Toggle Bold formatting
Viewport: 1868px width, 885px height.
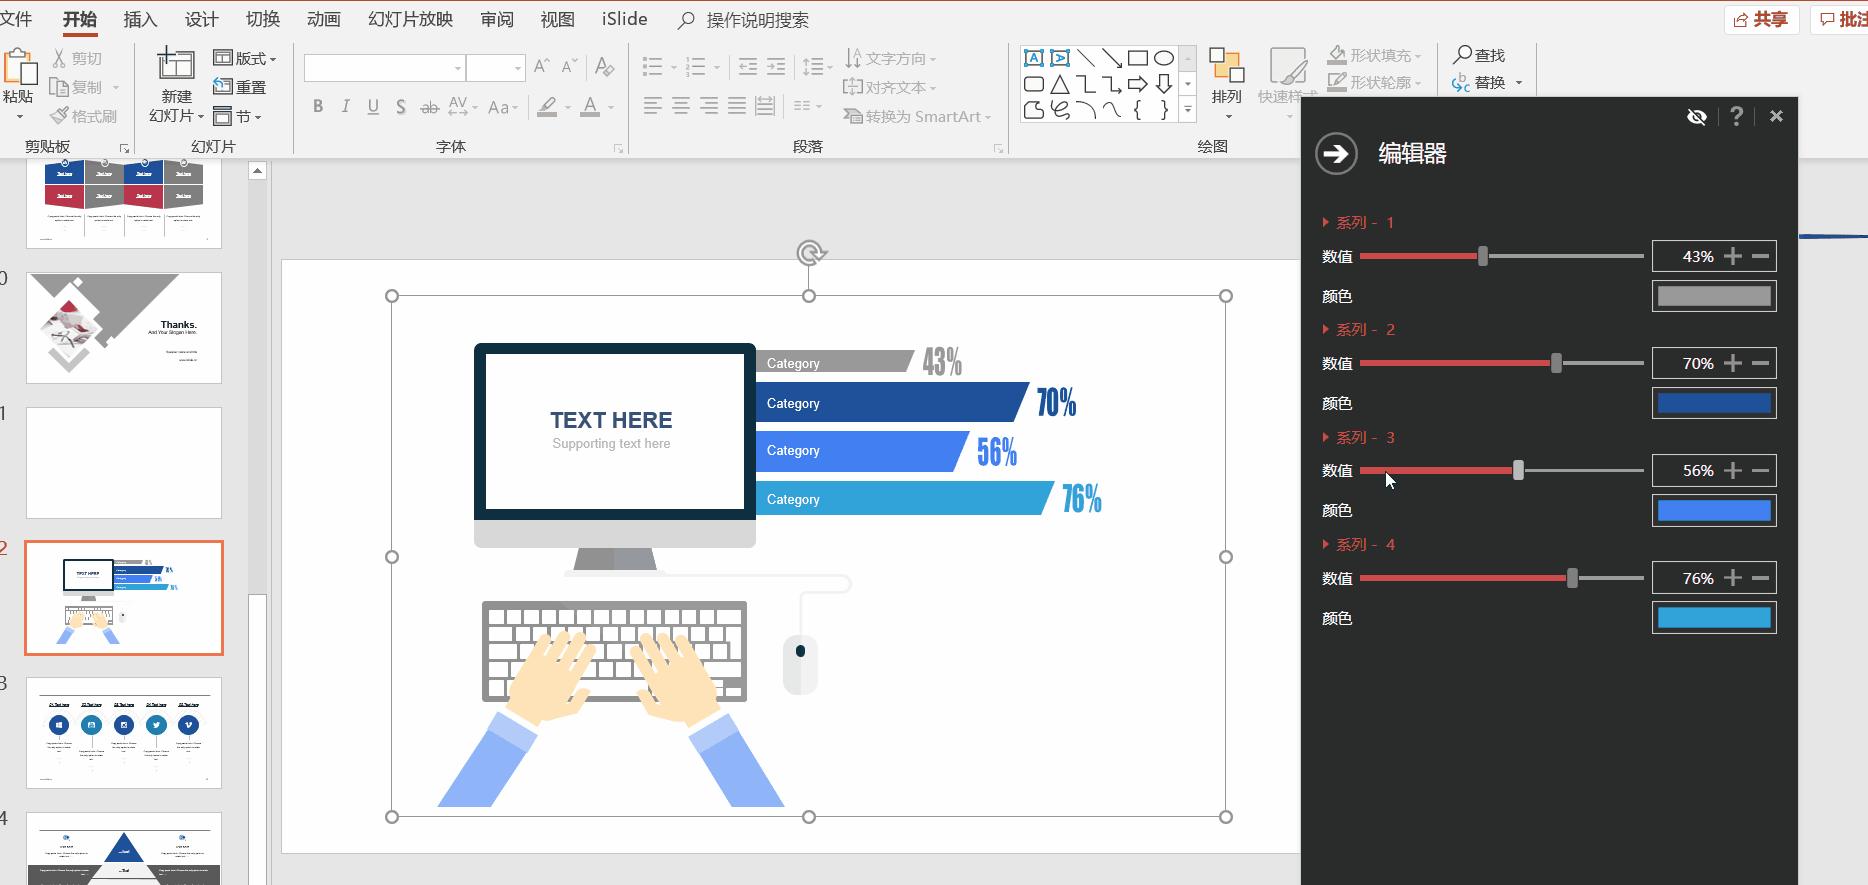[317, 107]
